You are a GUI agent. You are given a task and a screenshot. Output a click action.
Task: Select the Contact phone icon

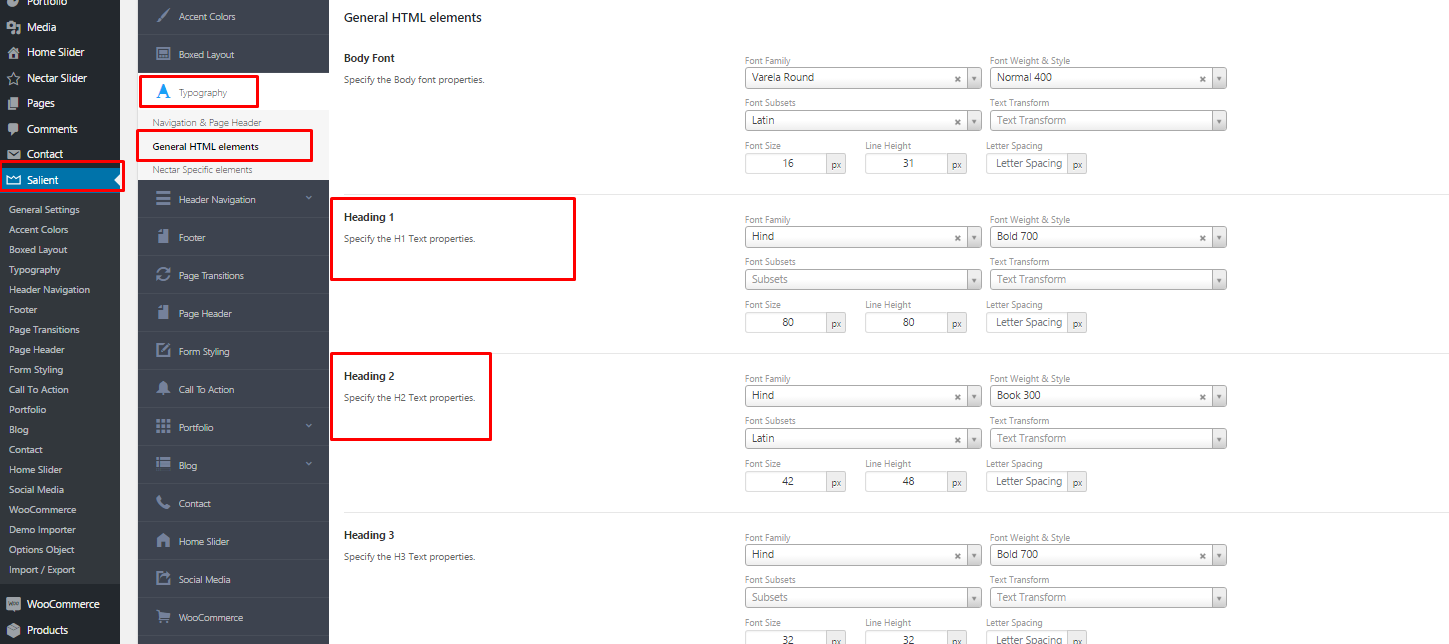(162, 502)
